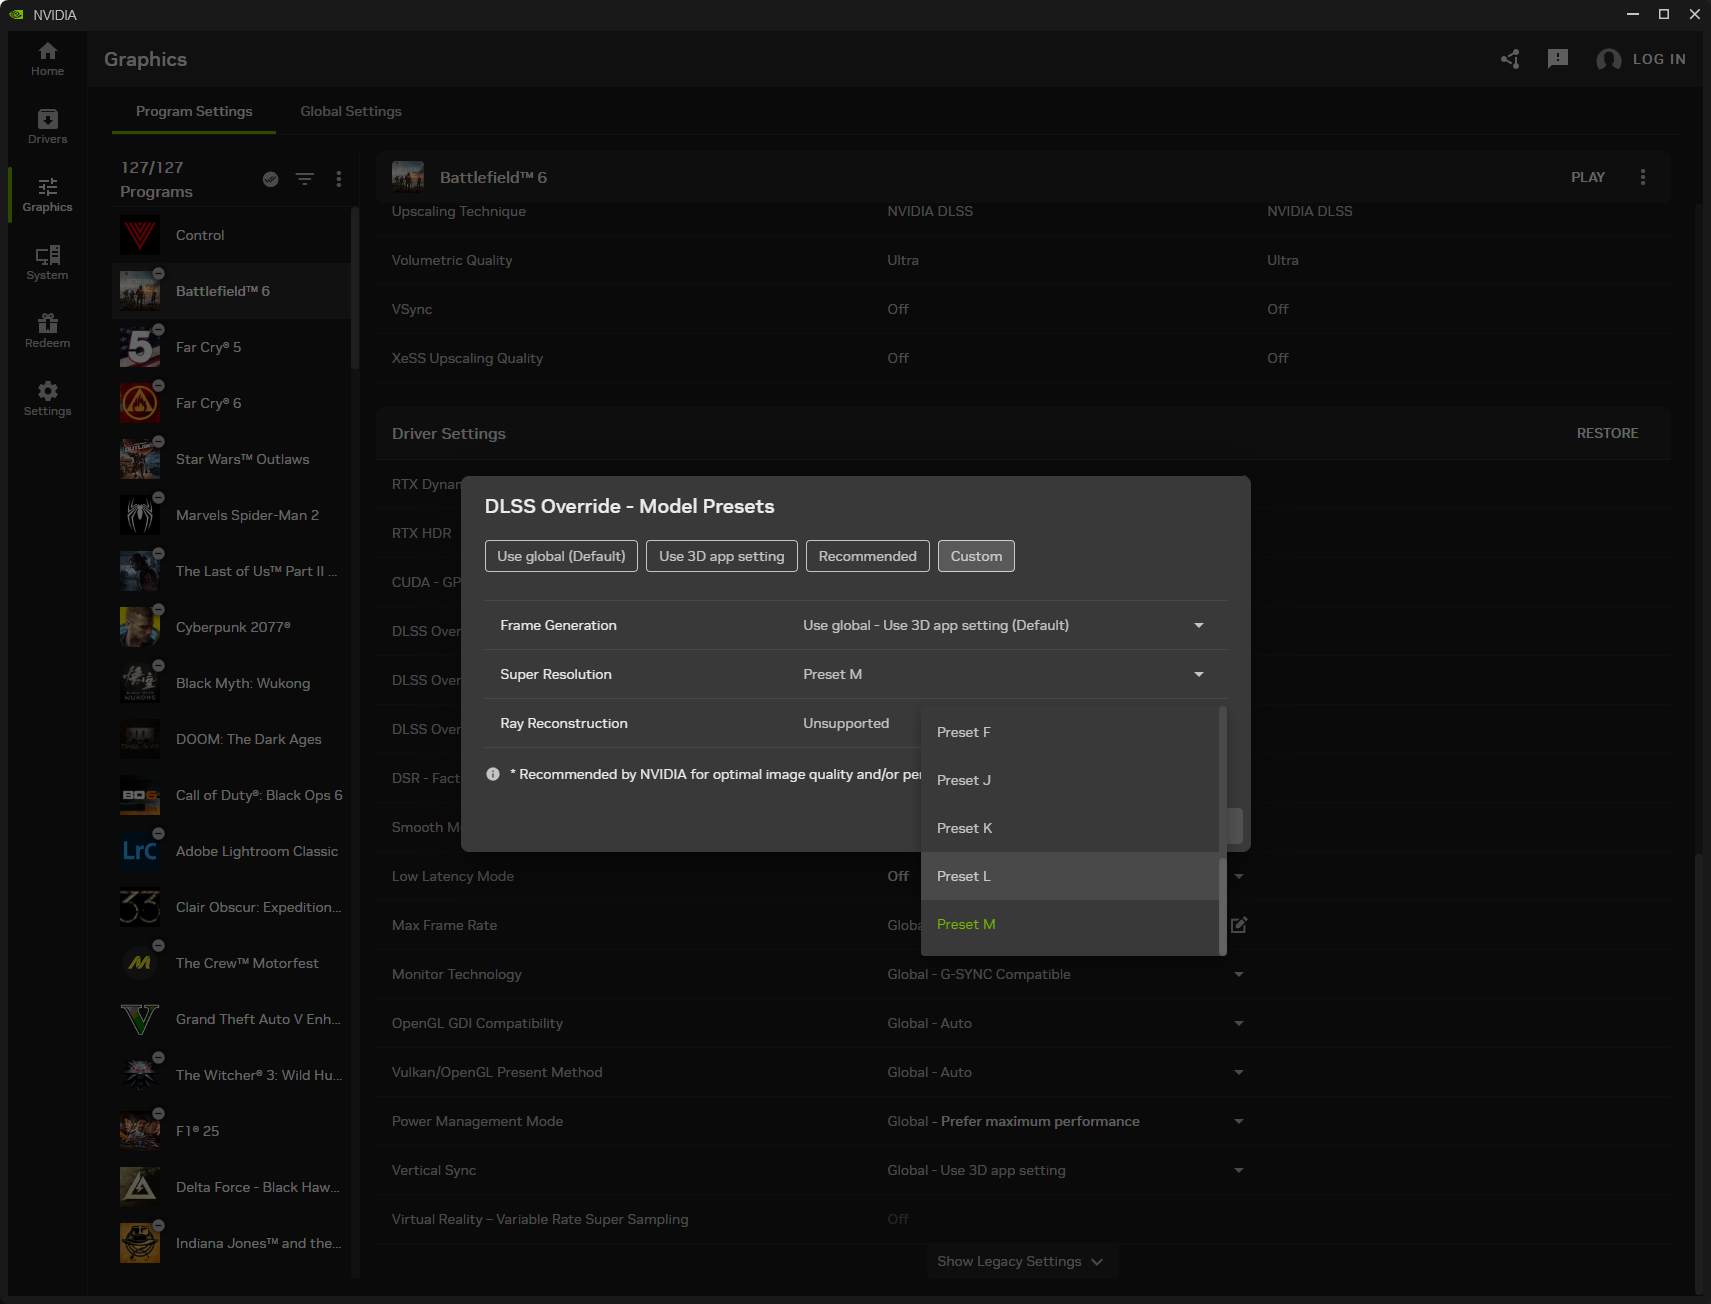Open the Redeem gift section

47,331
